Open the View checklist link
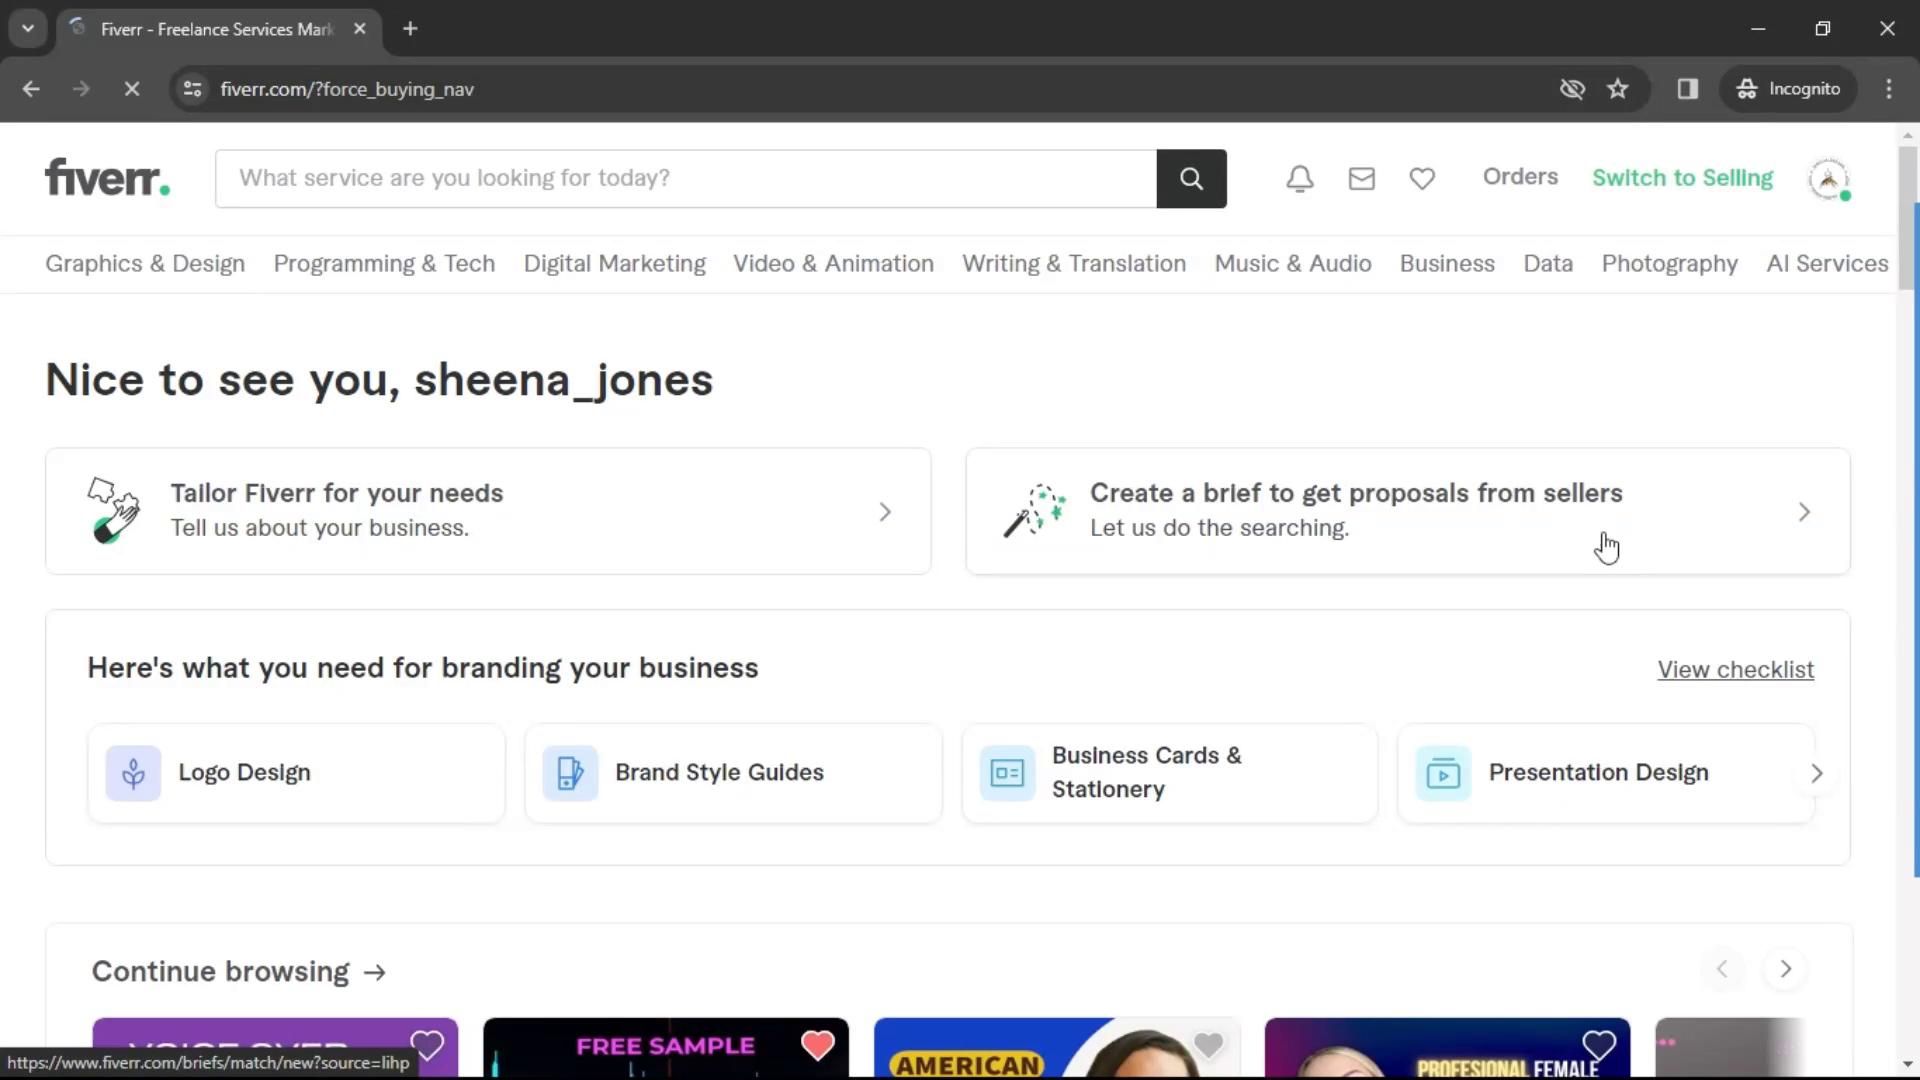Screen dimensions: 1920x1080 pyautogui.click(x=1735, y=670)
